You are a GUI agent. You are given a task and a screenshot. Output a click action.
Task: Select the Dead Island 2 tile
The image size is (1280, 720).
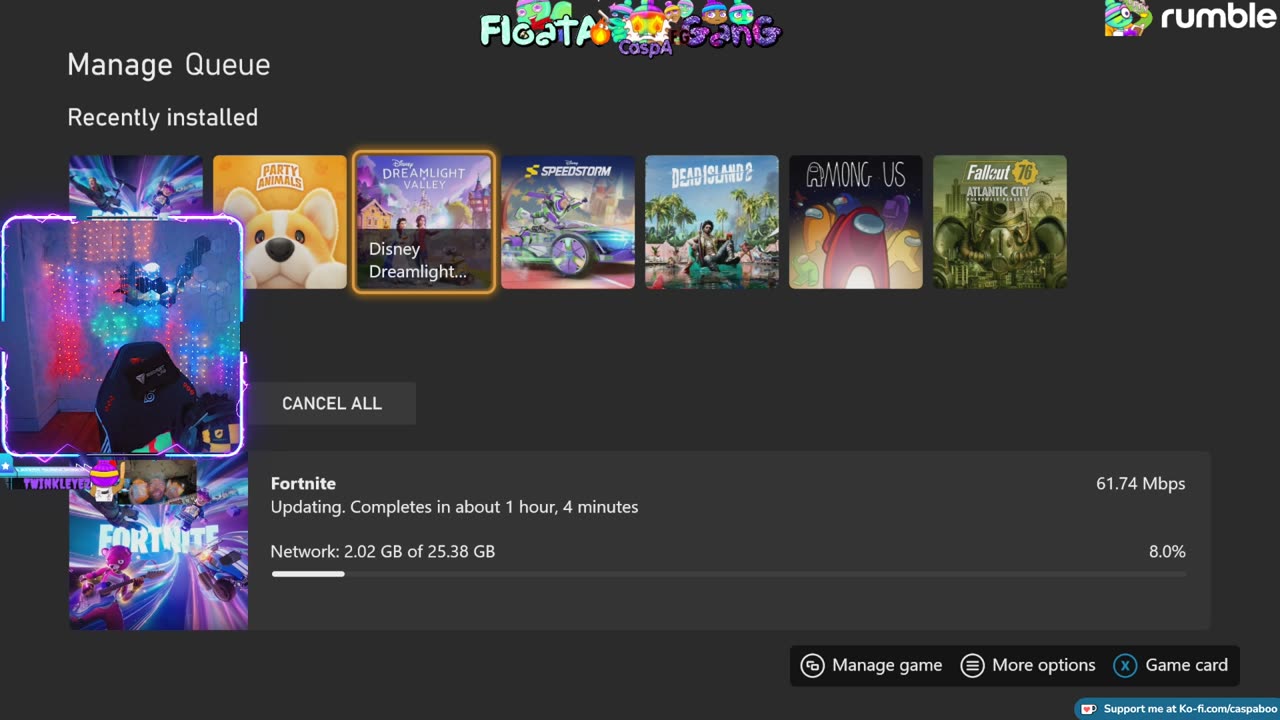click(712, 222)
